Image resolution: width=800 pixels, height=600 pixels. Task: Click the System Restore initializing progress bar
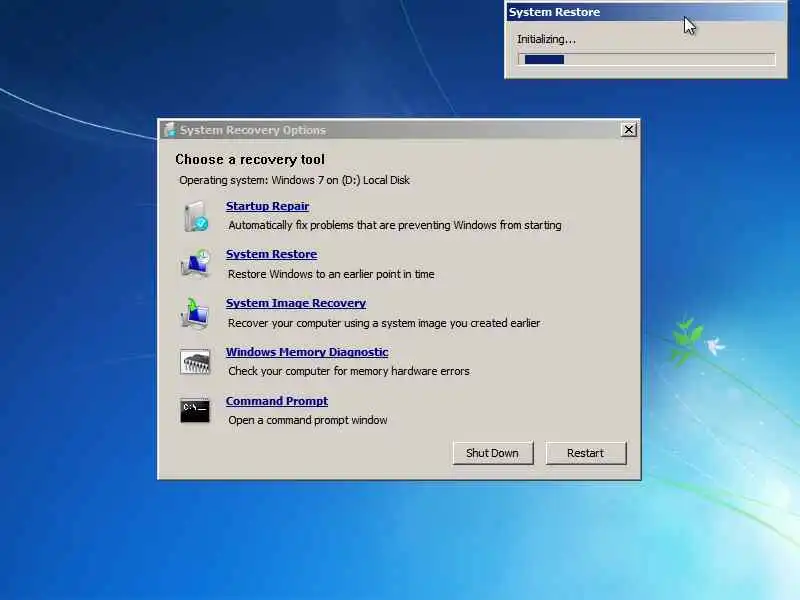tap(646, 60)
